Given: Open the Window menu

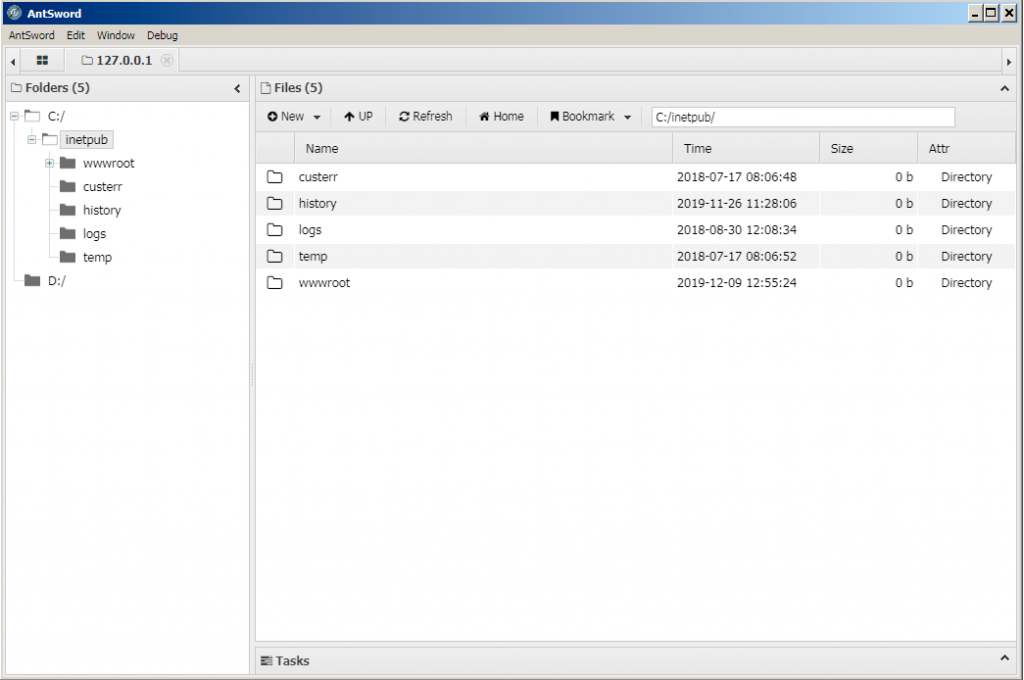Looking at the screenshot, I should click(116, 35).
